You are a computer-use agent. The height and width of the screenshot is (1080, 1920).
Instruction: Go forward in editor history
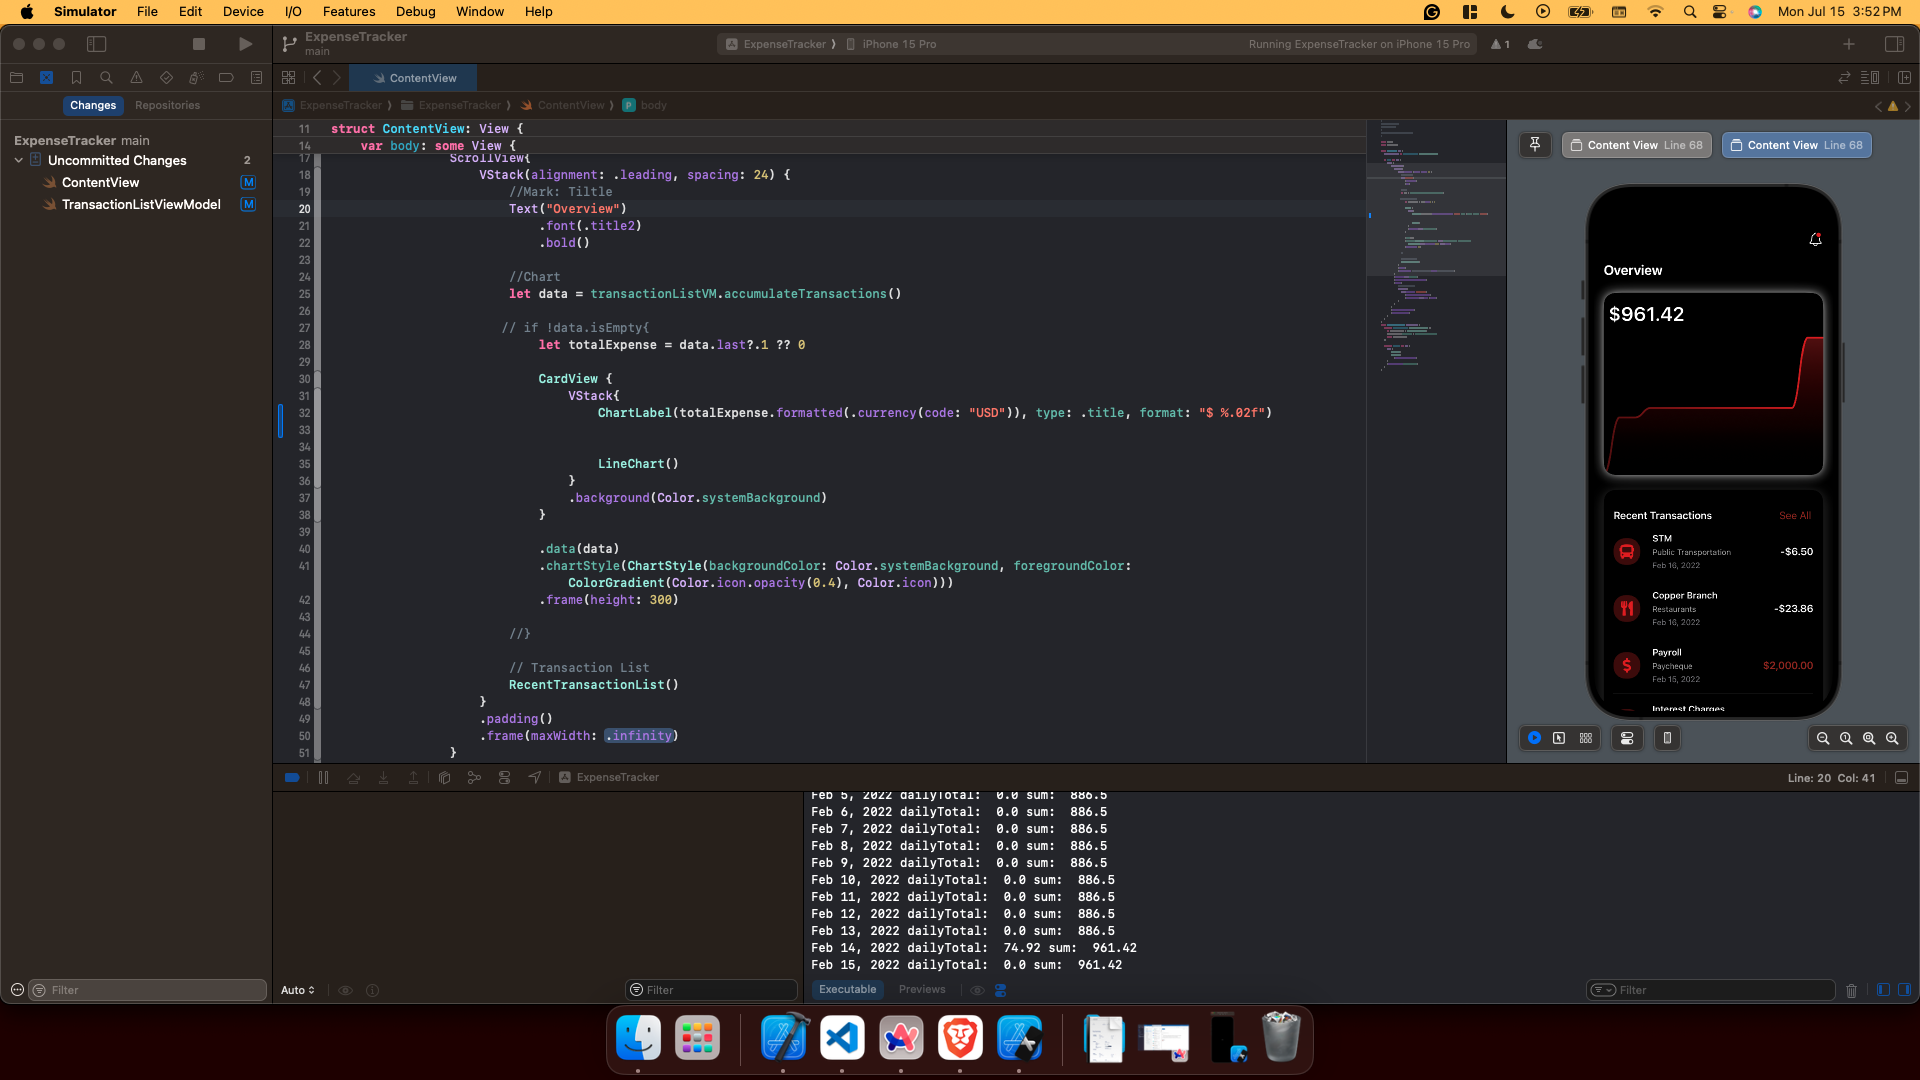click(337, 78)
